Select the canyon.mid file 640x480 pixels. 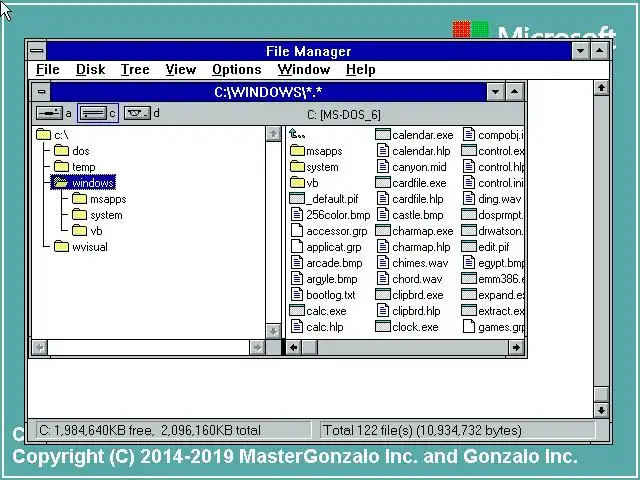click(x=411, y=167)
